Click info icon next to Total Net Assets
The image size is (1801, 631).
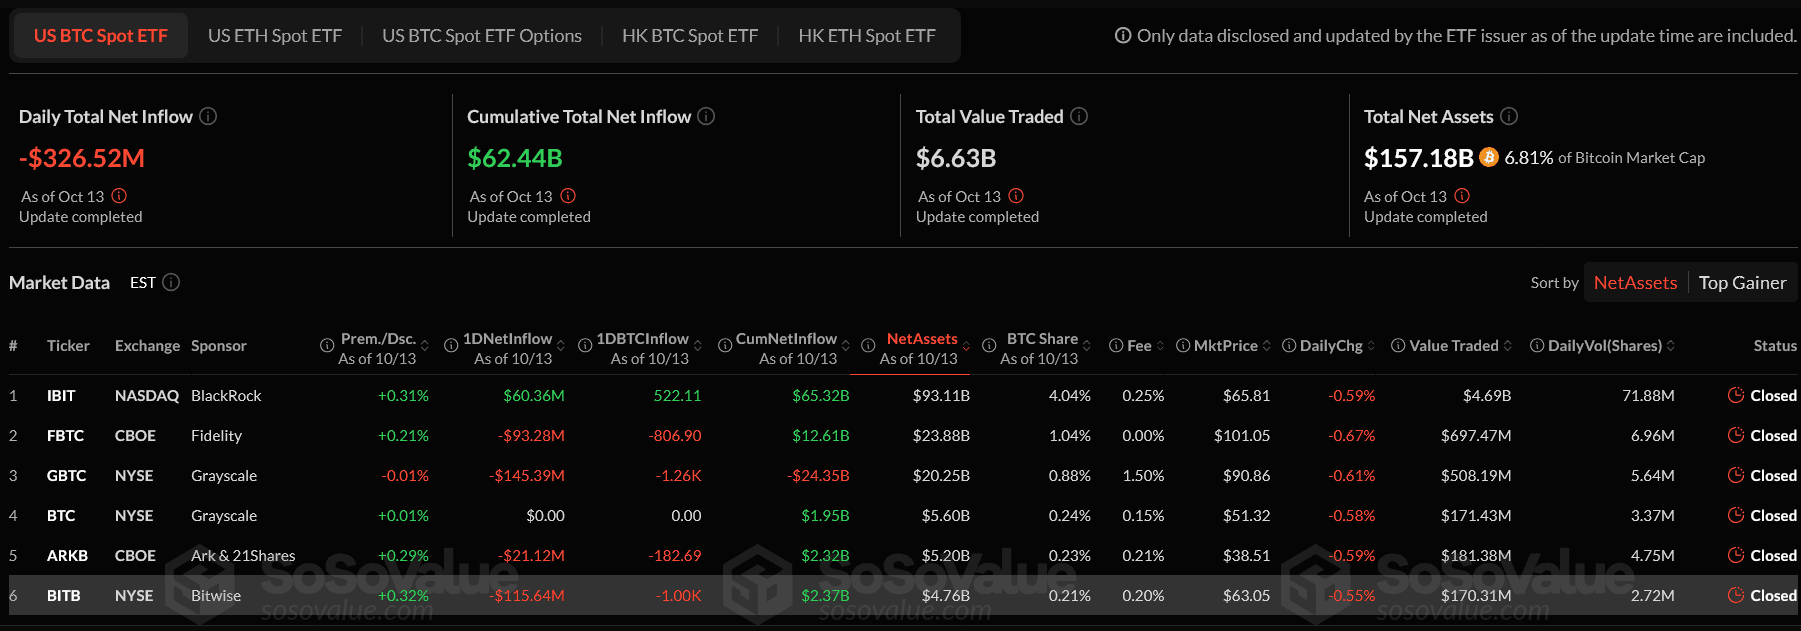point(1509,116)
